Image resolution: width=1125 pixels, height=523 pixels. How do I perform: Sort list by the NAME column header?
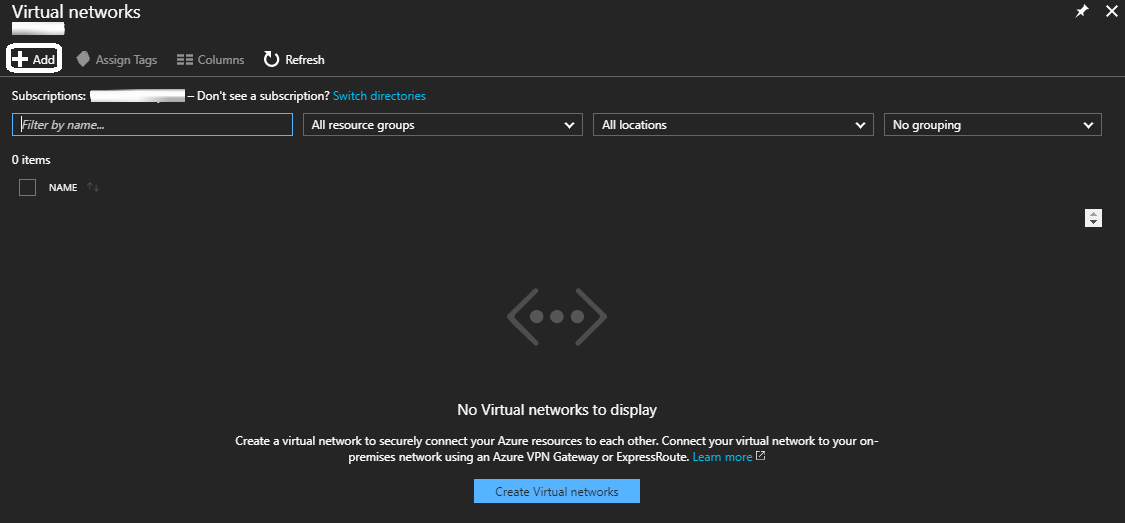[63, 187]
